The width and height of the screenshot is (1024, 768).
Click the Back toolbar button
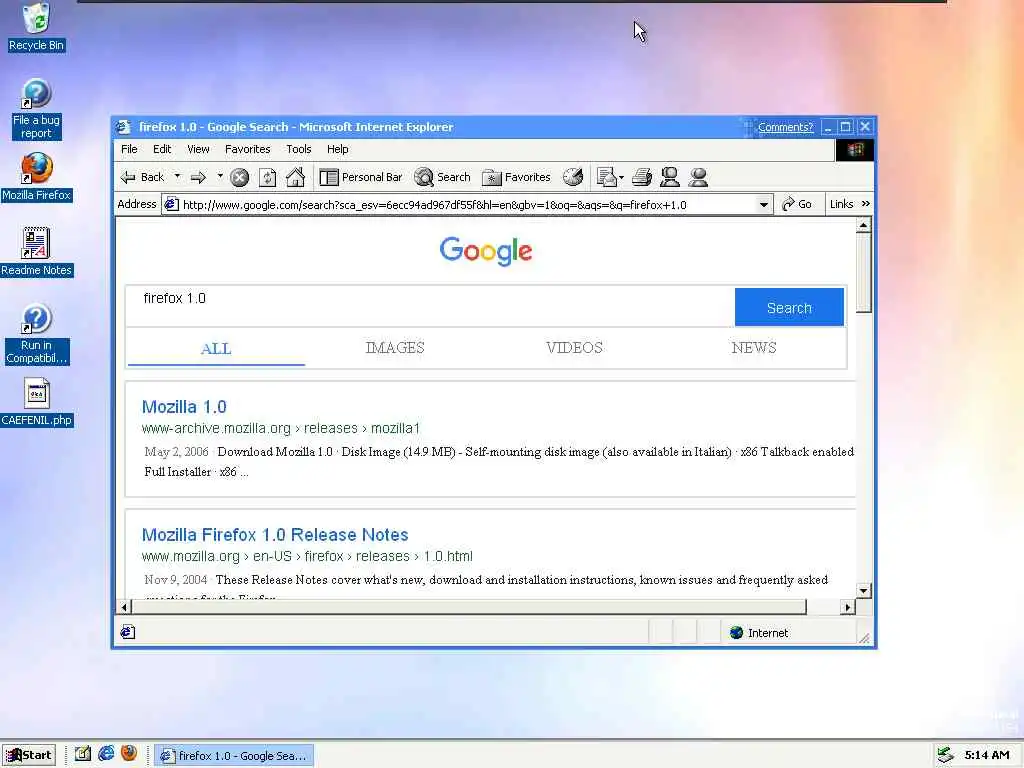pyautogui.click(x=142, y=177)
